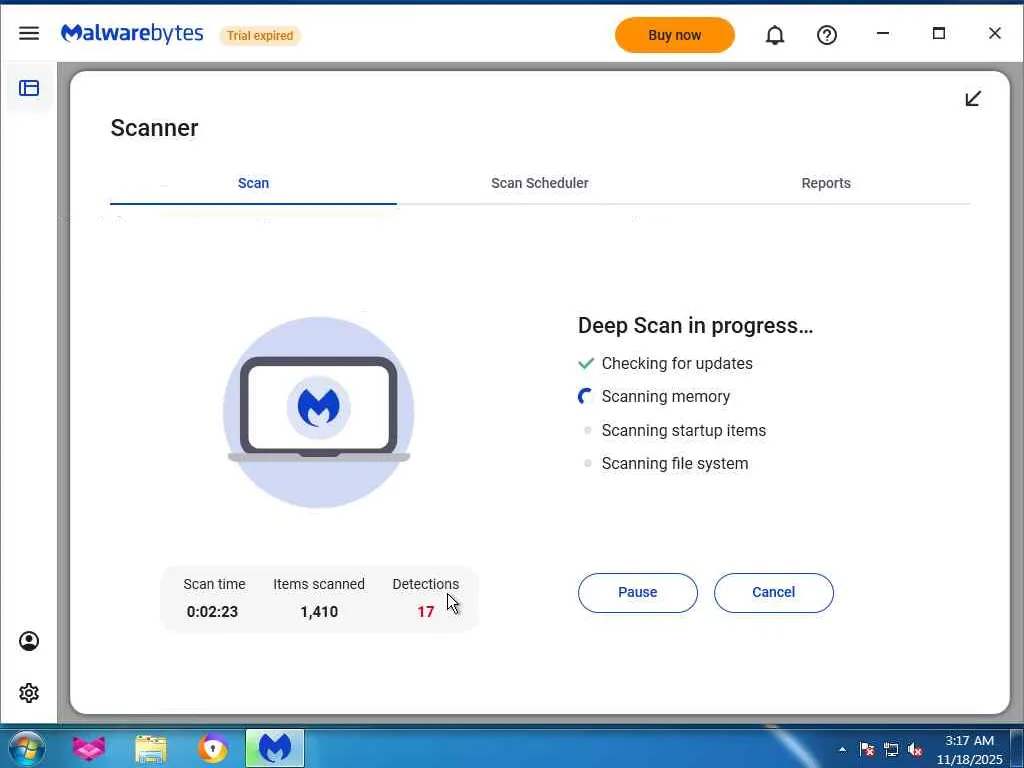The image size is (1024, 768).
Task: Open the notifications bell
Action: tap(775, 35)
